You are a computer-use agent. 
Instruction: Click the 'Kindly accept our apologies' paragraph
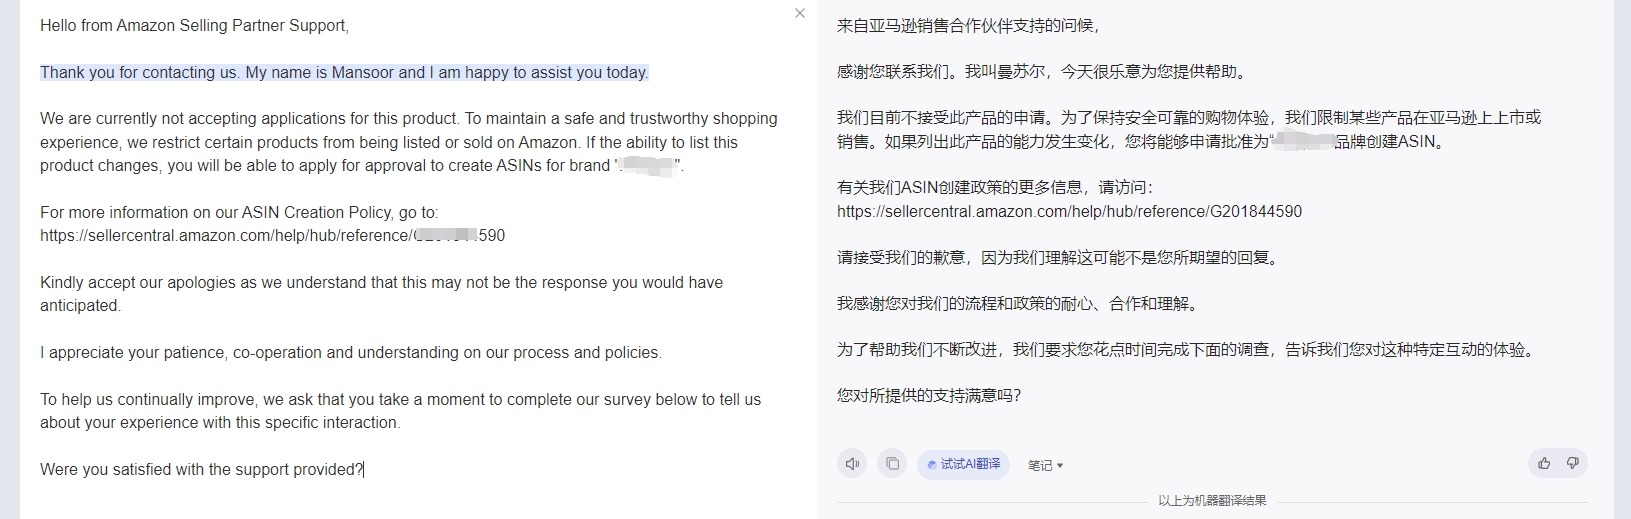click(x=381, y=294)
